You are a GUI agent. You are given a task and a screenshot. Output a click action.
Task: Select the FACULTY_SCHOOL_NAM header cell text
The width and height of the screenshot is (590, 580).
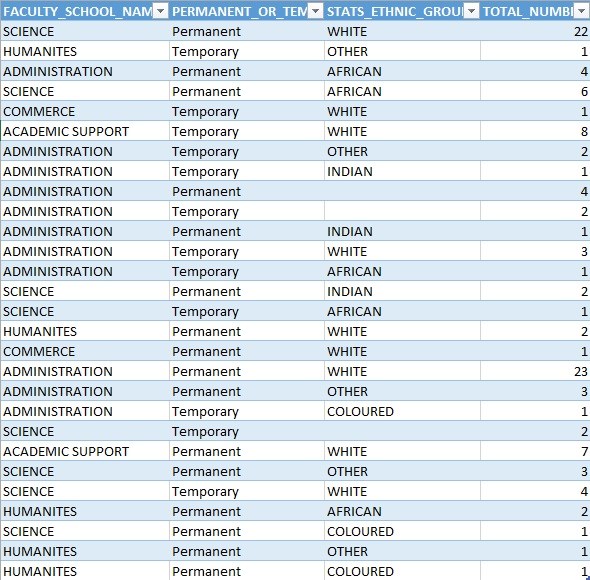(78, 12)
